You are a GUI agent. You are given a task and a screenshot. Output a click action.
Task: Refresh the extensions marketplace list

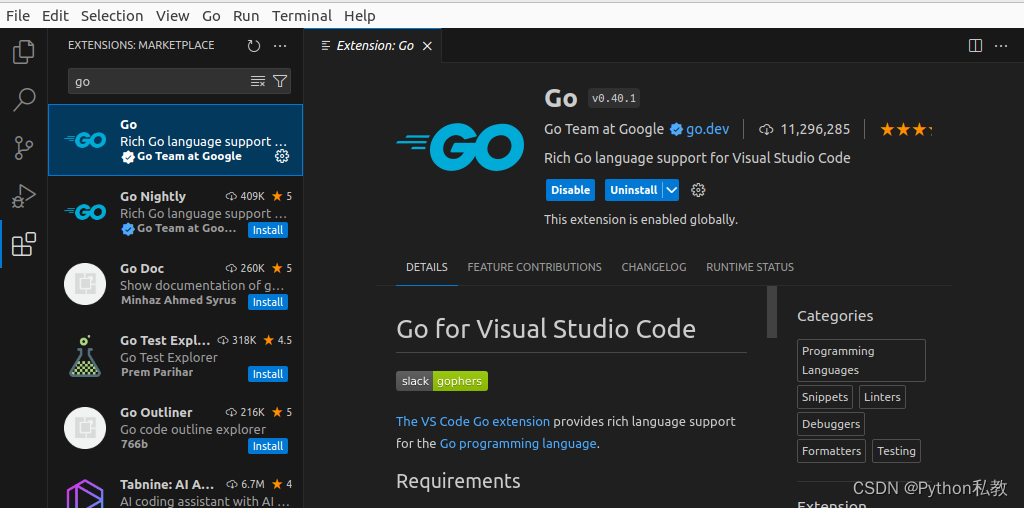[x=253, y=46]
